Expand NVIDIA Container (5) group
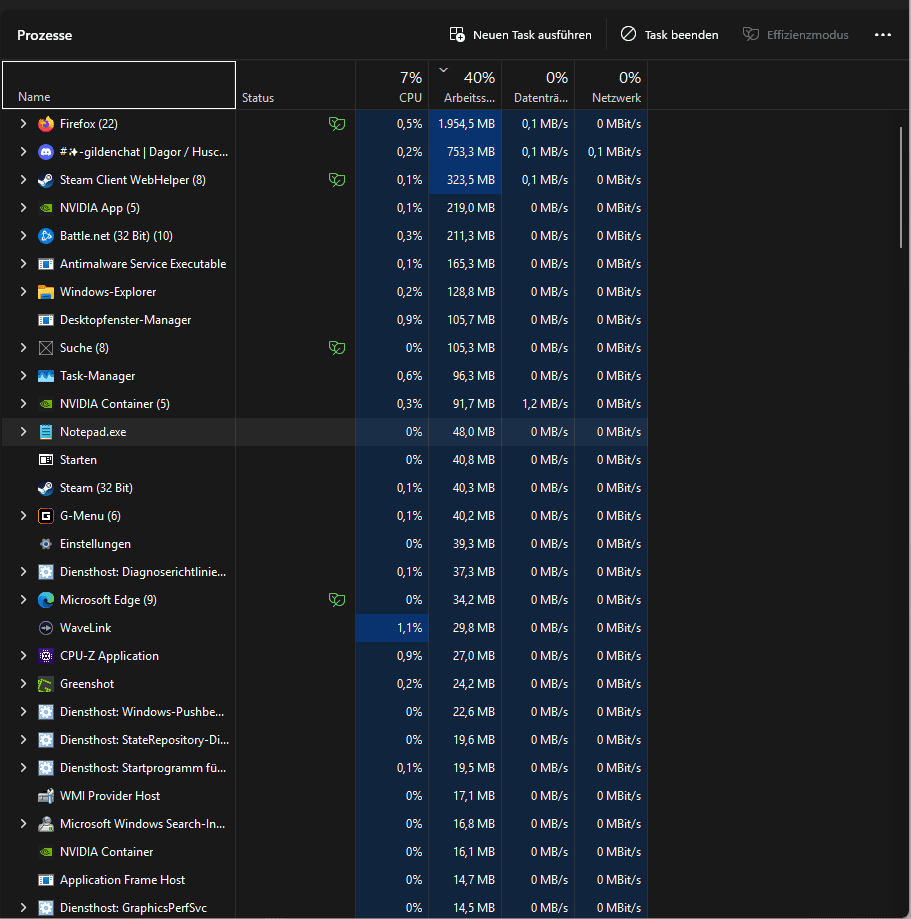This screenshot has height=919, width=911. pyautogui.click(x=23, y=404)
